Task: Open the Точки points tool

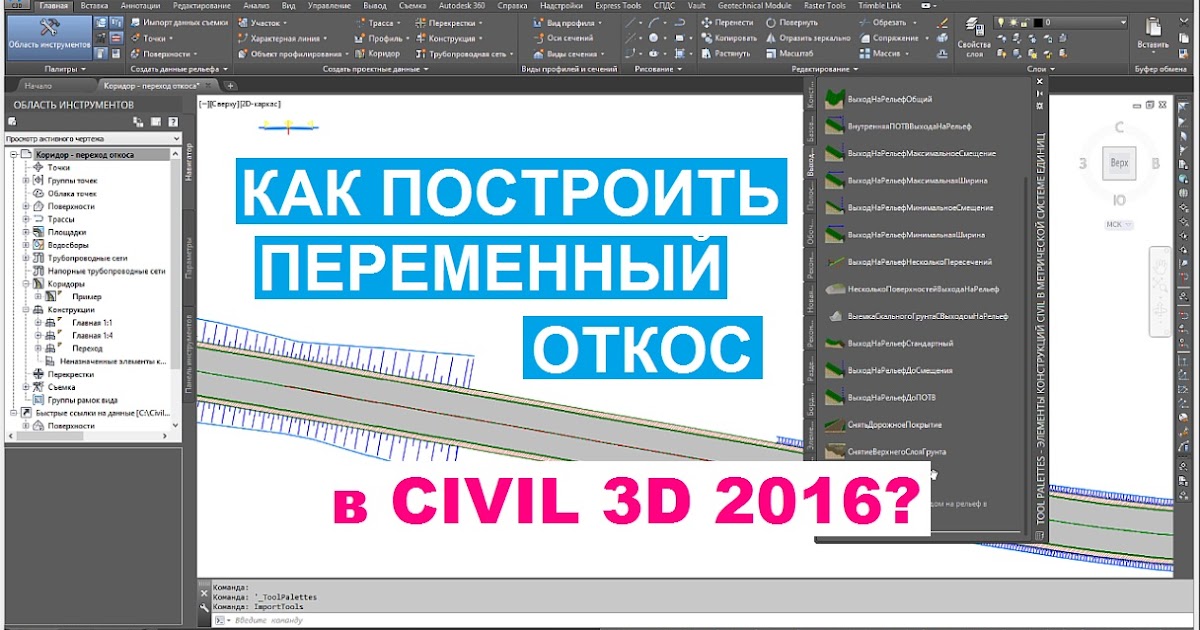Action: pyautogui.click(x=153, y=38)
